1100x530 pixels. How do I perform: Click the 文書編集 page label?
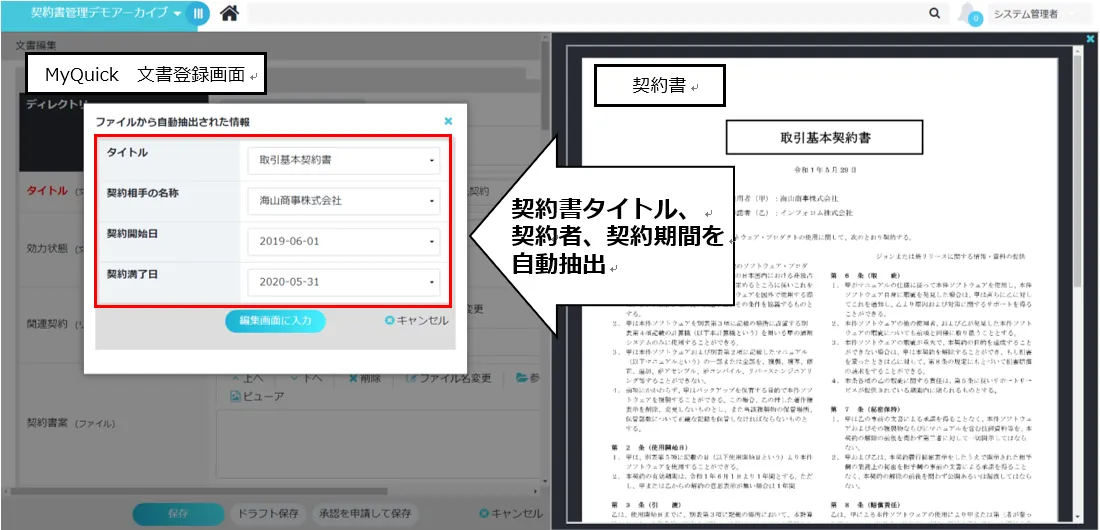point(36,45)
